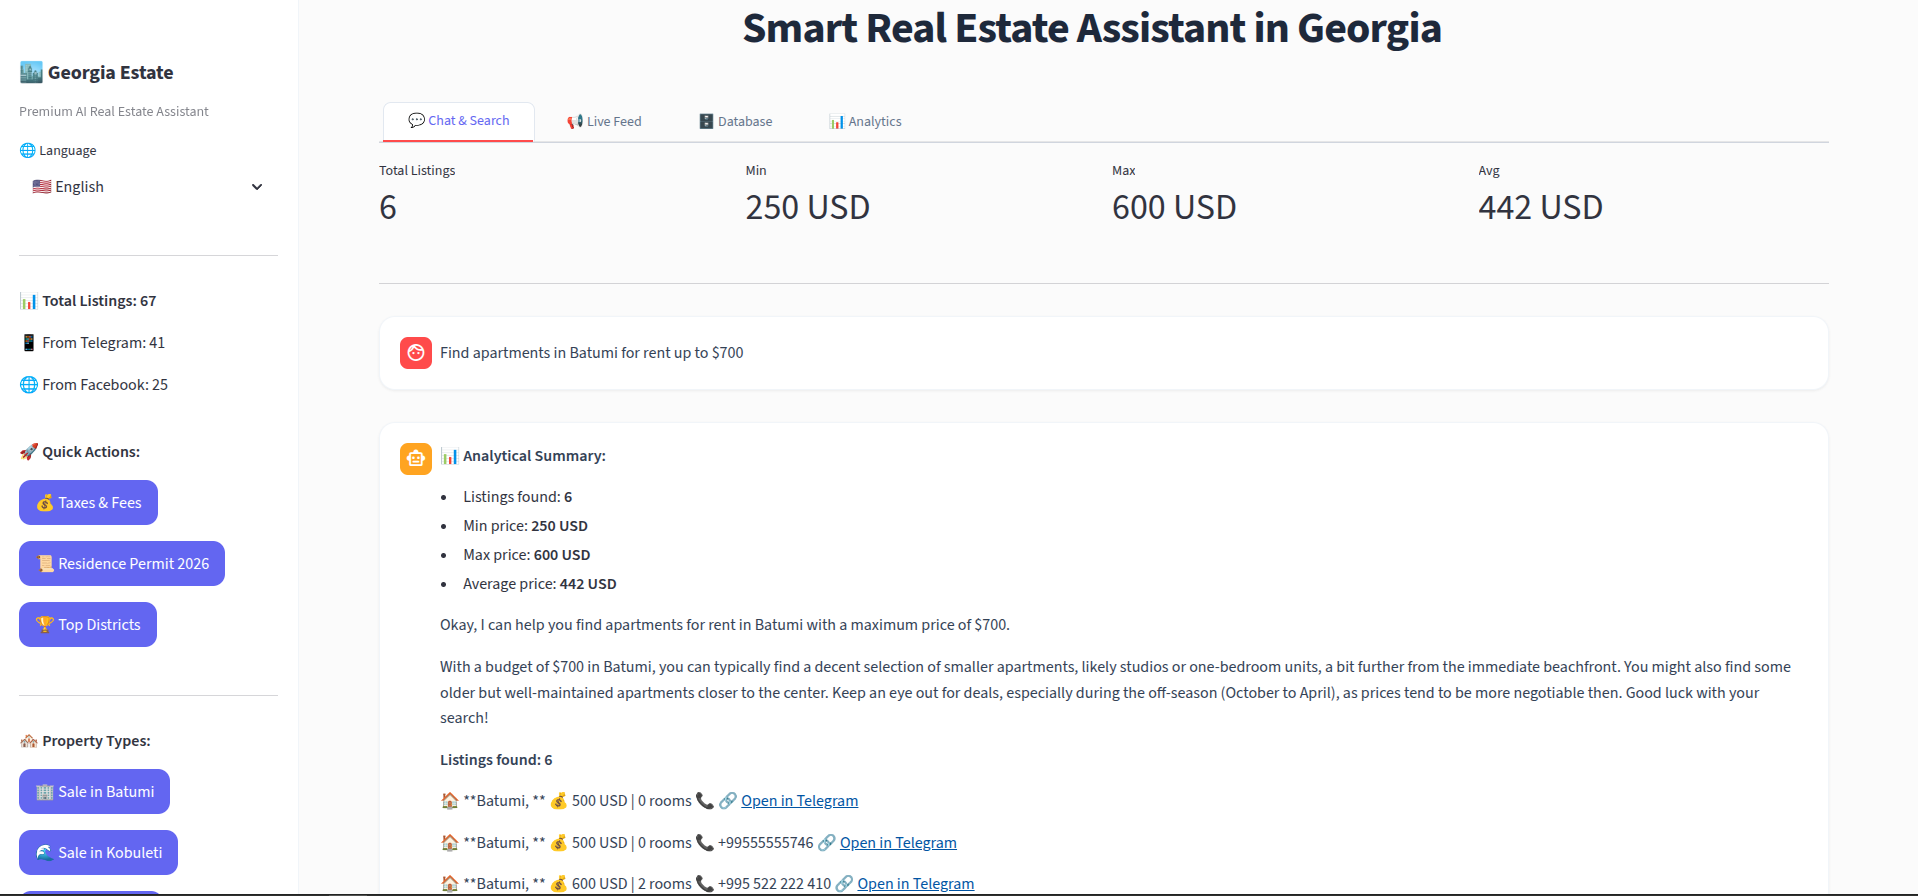Click the Average price: 442 USD bullet

click(x=540, y=584)
